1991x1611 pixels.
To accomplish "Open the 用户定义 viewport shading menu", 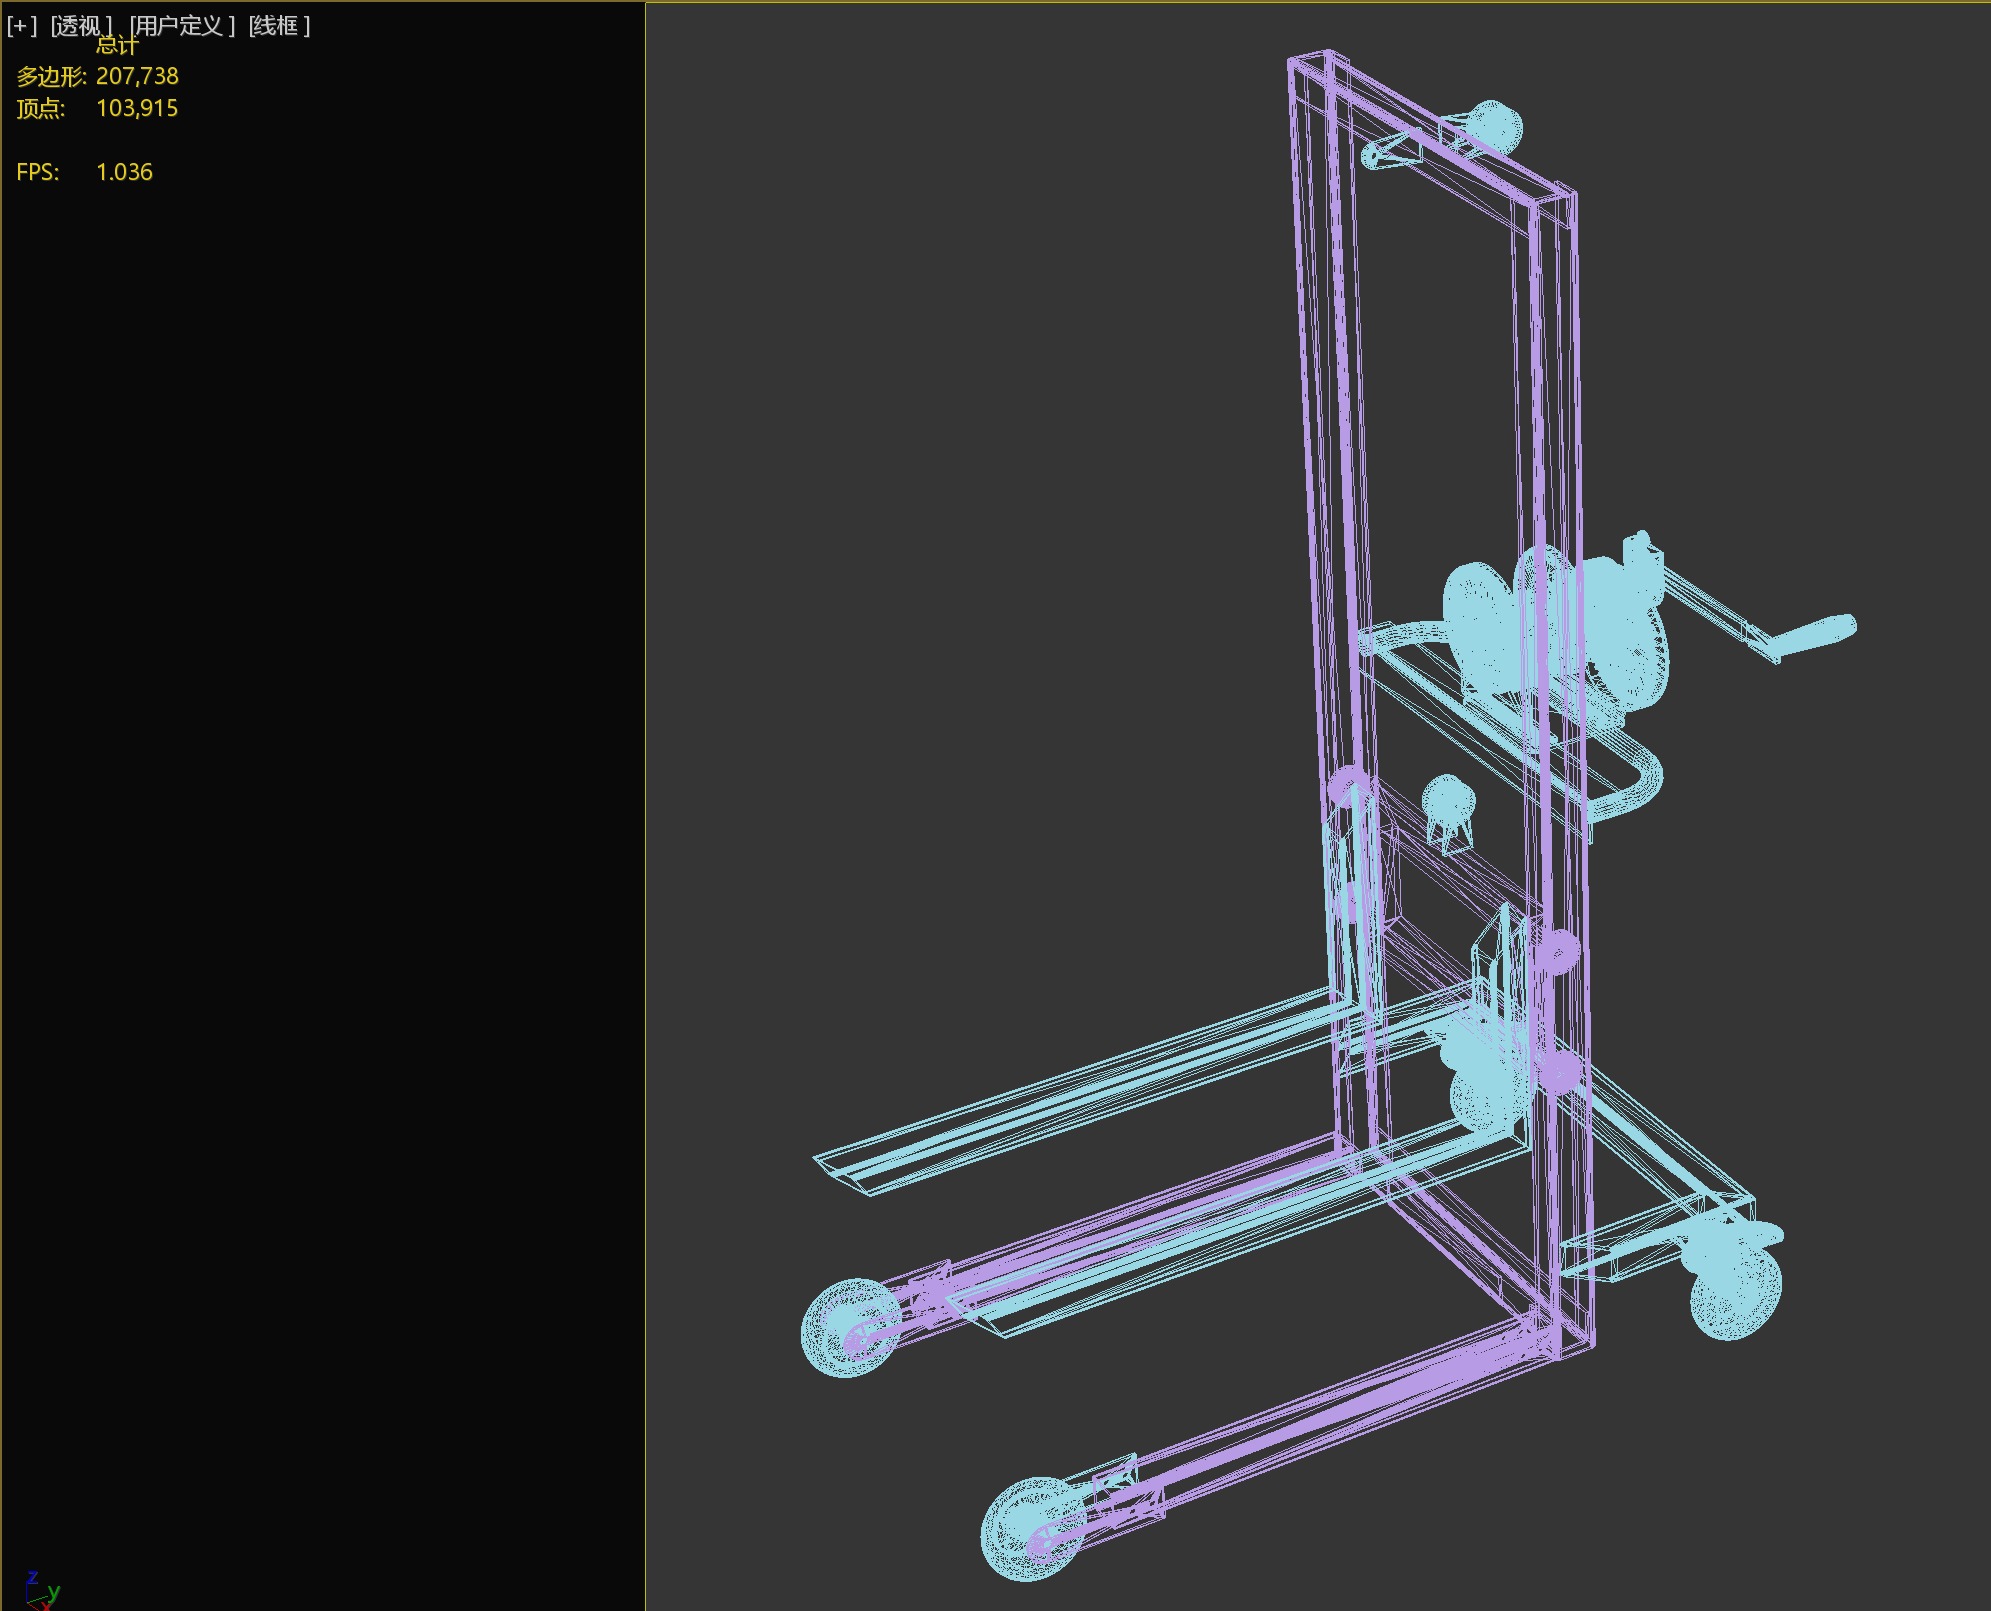I will 182,25.
